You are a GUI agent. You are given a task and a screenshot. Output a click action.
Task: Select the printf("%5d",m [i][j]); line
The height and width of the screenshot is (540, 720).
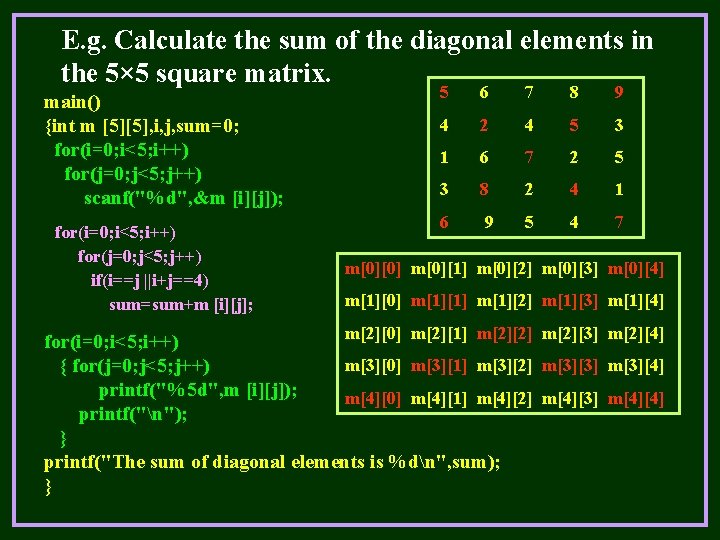click(198, 391)
